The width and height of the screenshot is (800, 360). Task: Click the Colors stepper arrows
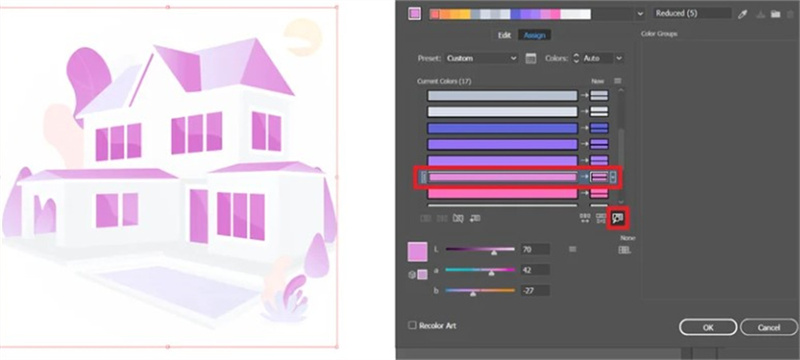click(x=577, y=58)
